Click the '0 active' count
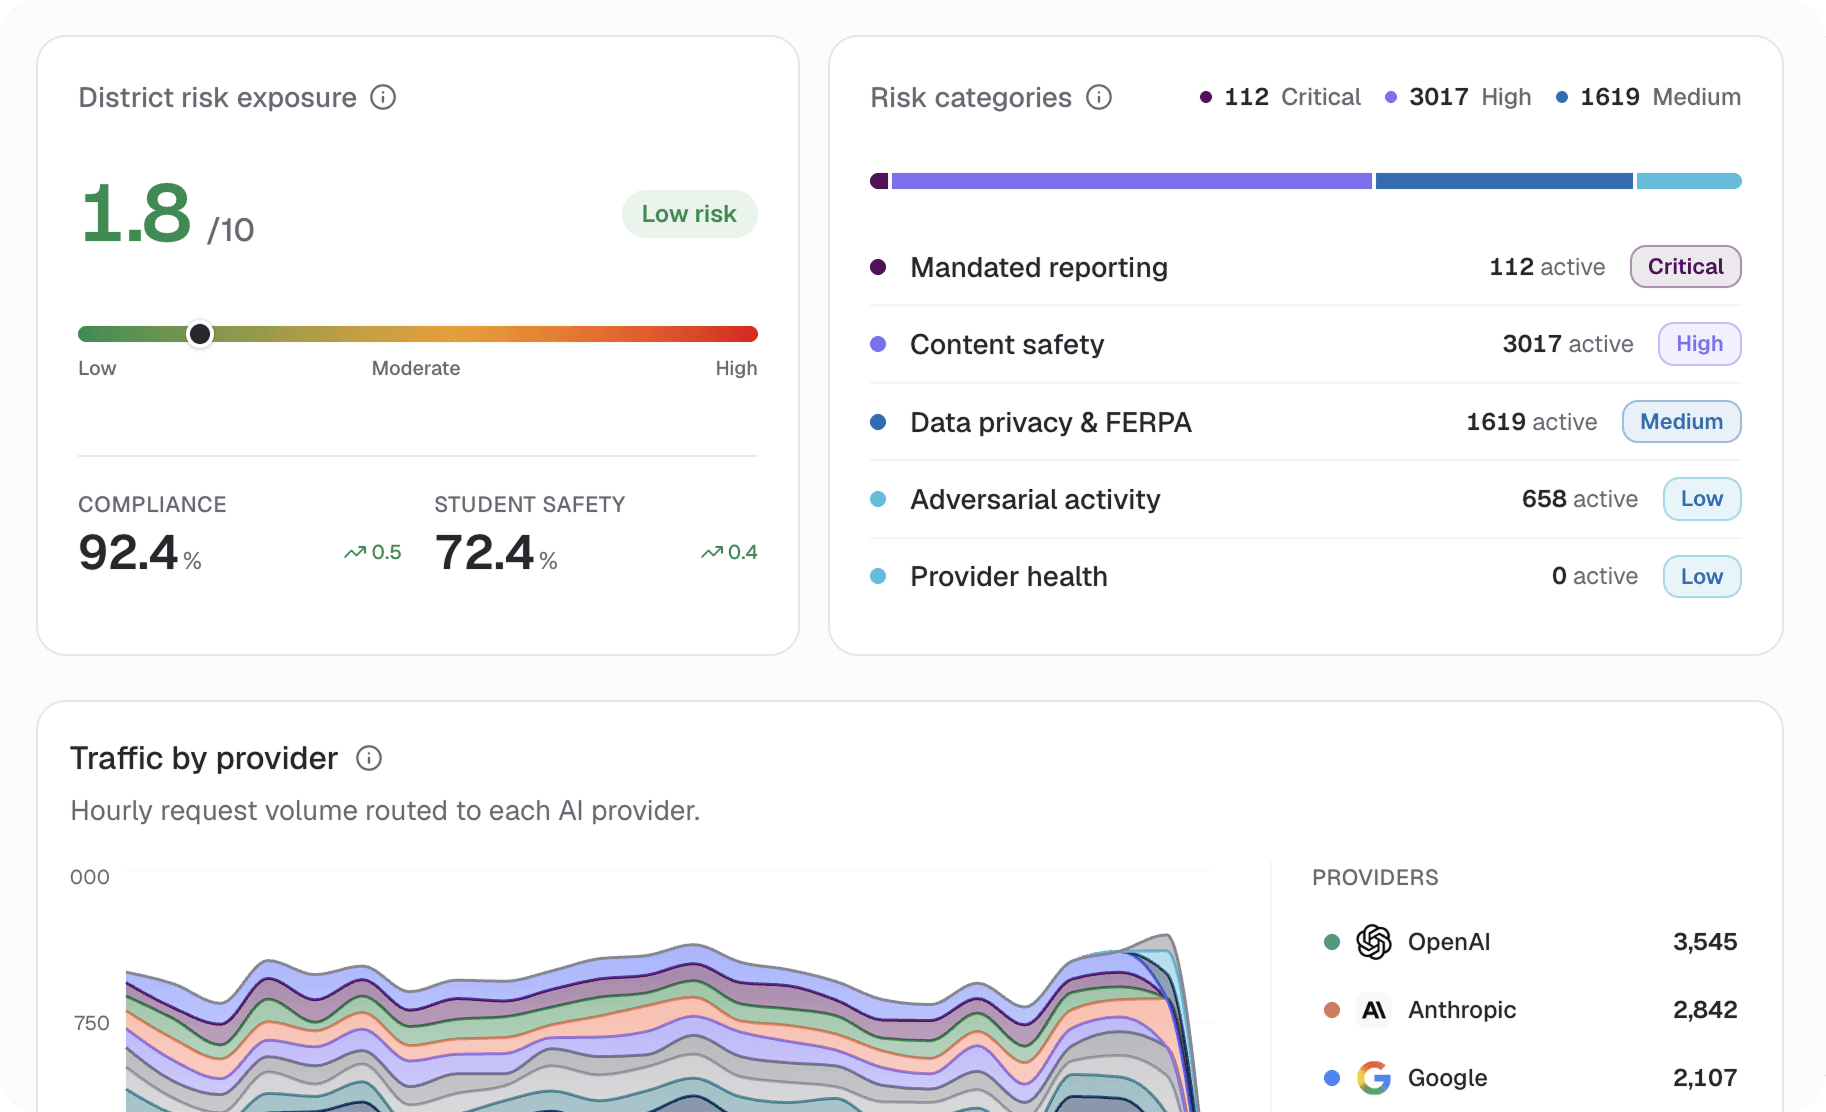This screenshot has width=1826, height=1112. pos(1595,576)
